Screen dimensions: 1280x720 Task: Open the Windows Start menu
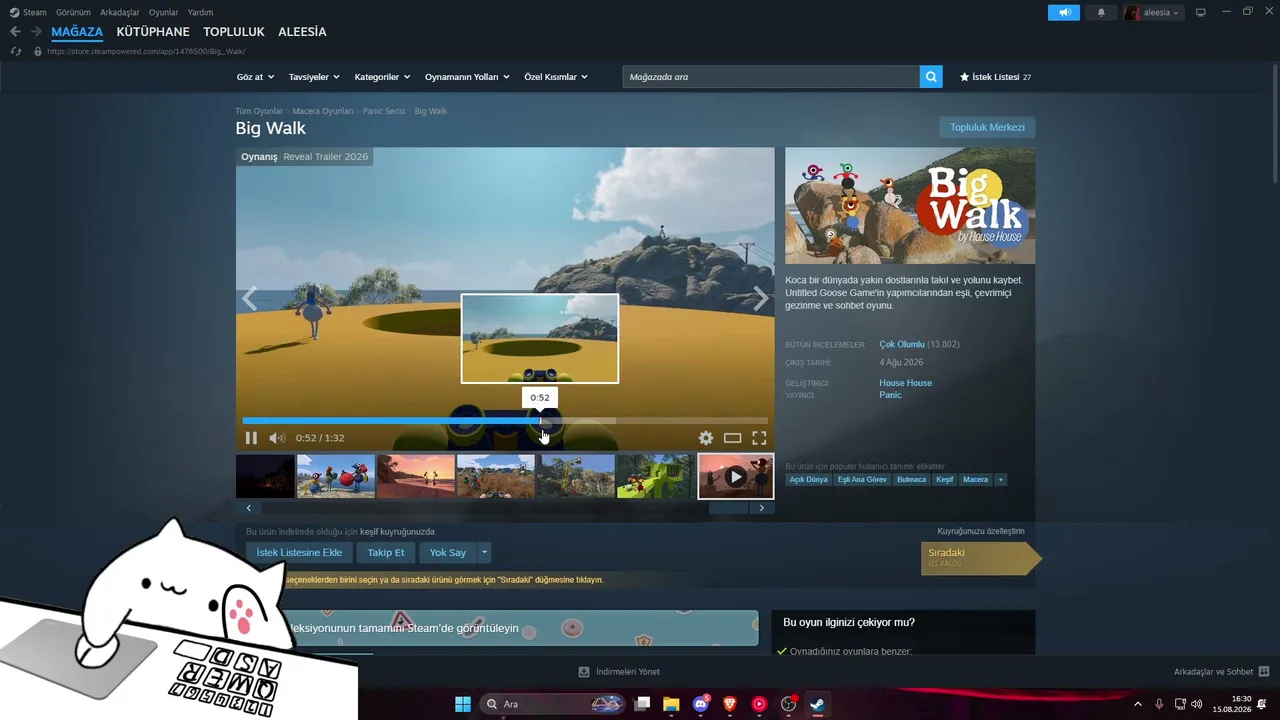(463, 704)
